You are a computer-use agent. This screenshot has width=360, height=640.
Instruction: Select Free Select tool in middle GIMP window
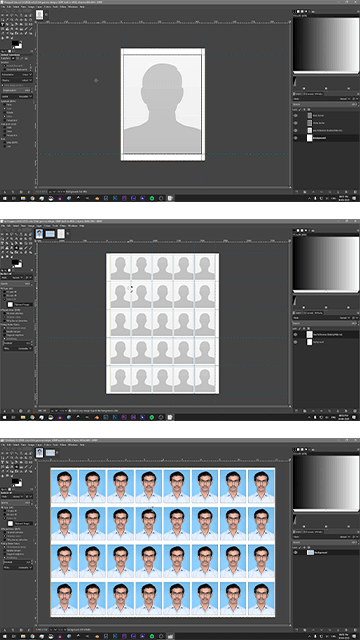tap(11, 234)
